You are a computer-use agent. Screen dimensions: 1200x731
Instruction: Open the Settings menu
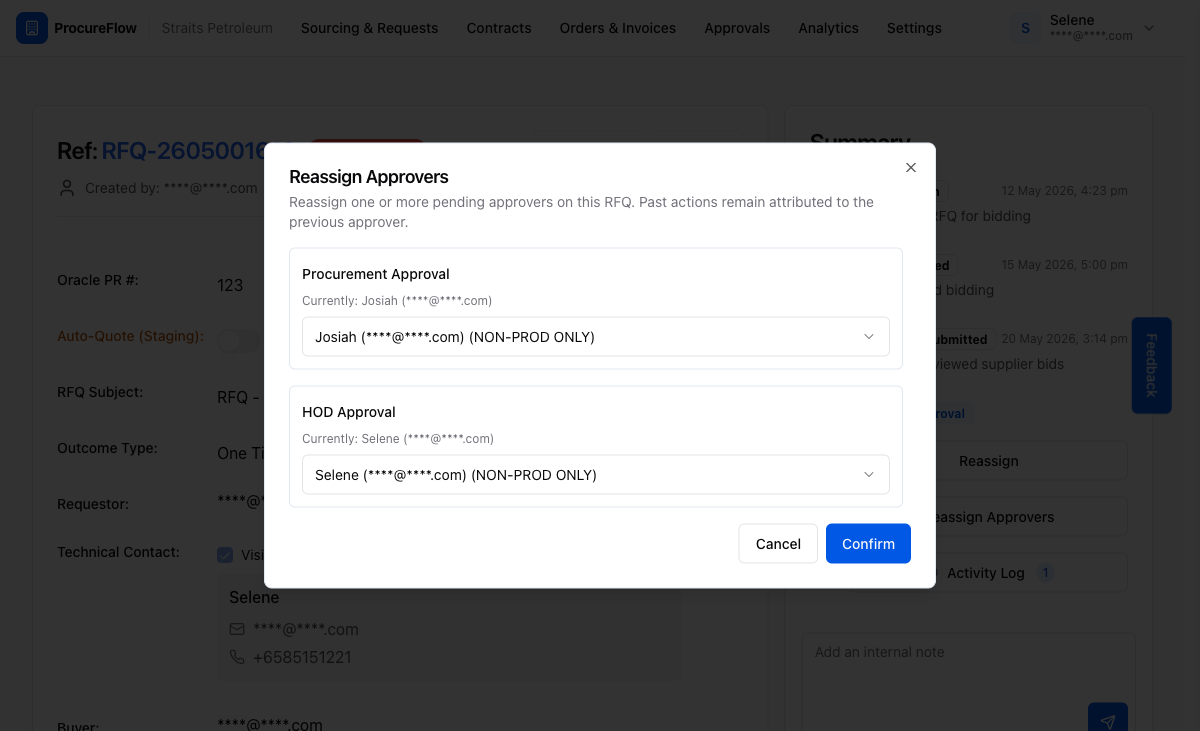pos(914,28)
